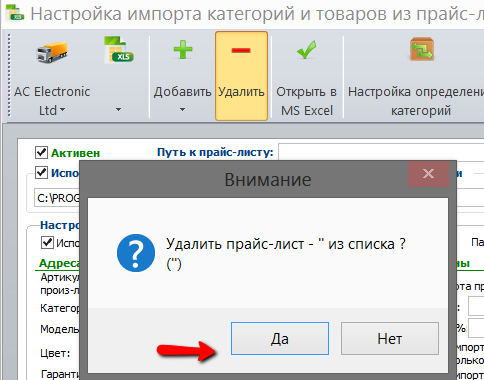Toggle the checkbox under Настройки heading
The height and width of the screenshot is (380, 484).
47,242
